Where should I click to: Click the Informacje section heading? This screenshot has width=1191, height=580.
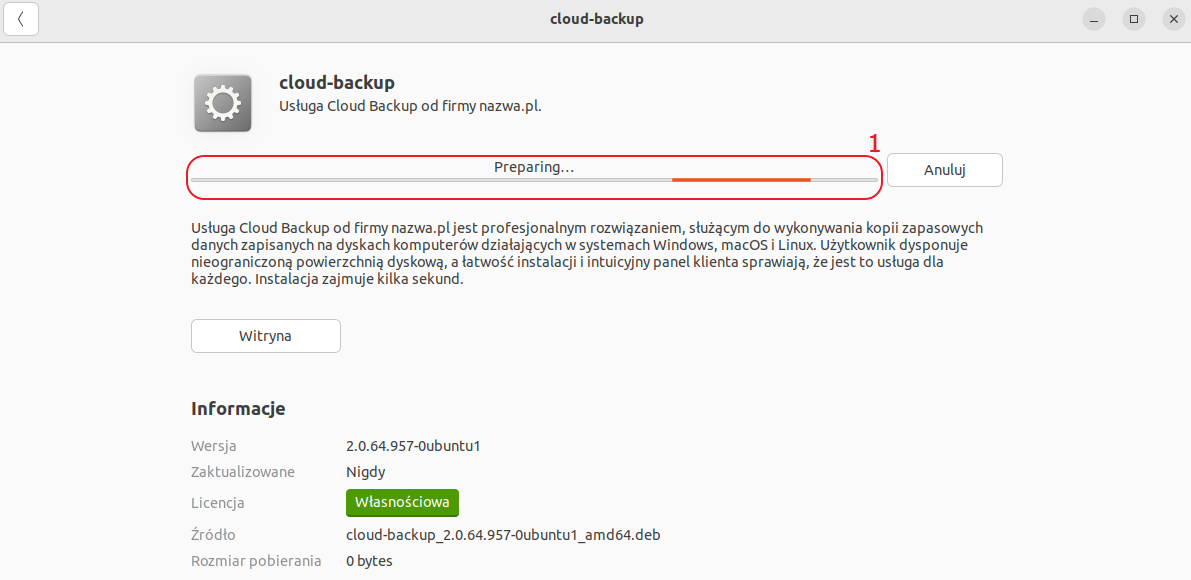[x=239, y=408]
